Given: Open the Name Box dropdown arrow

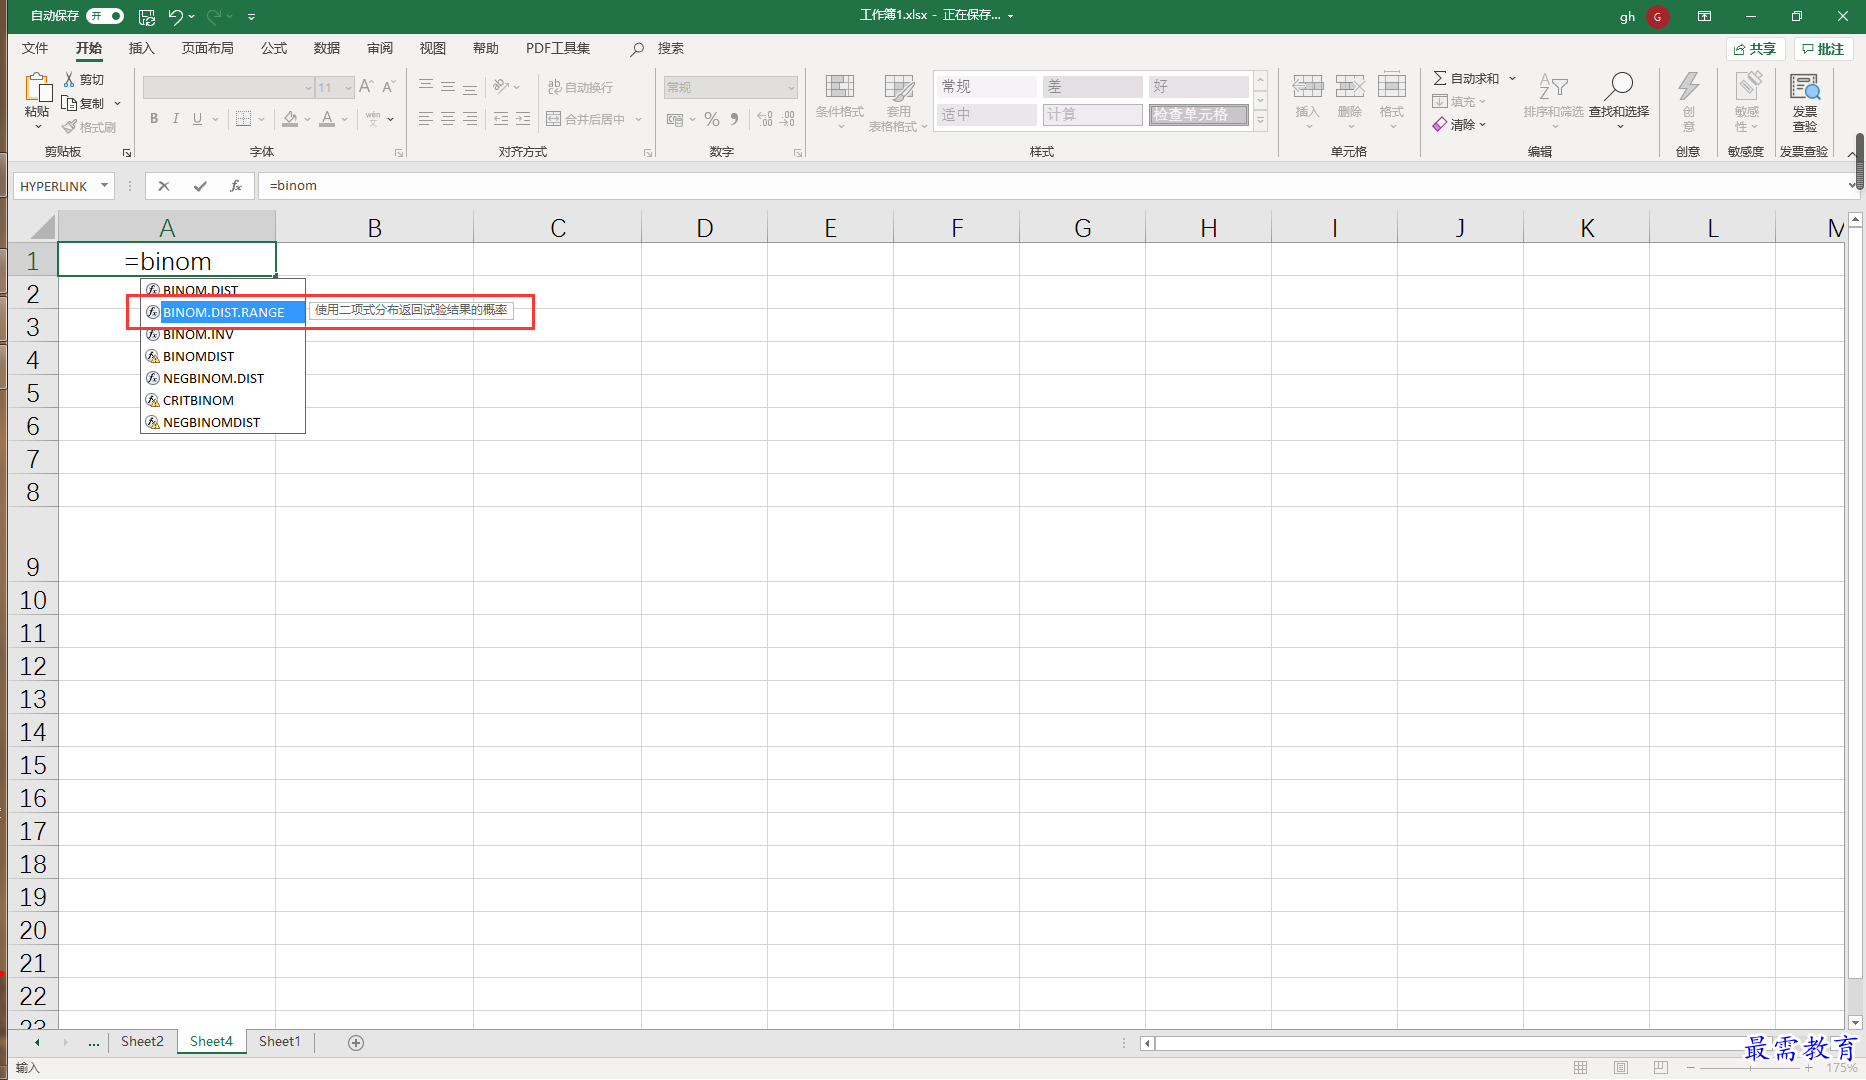Looking at the screenshot, I should click(x=104, y=186).
